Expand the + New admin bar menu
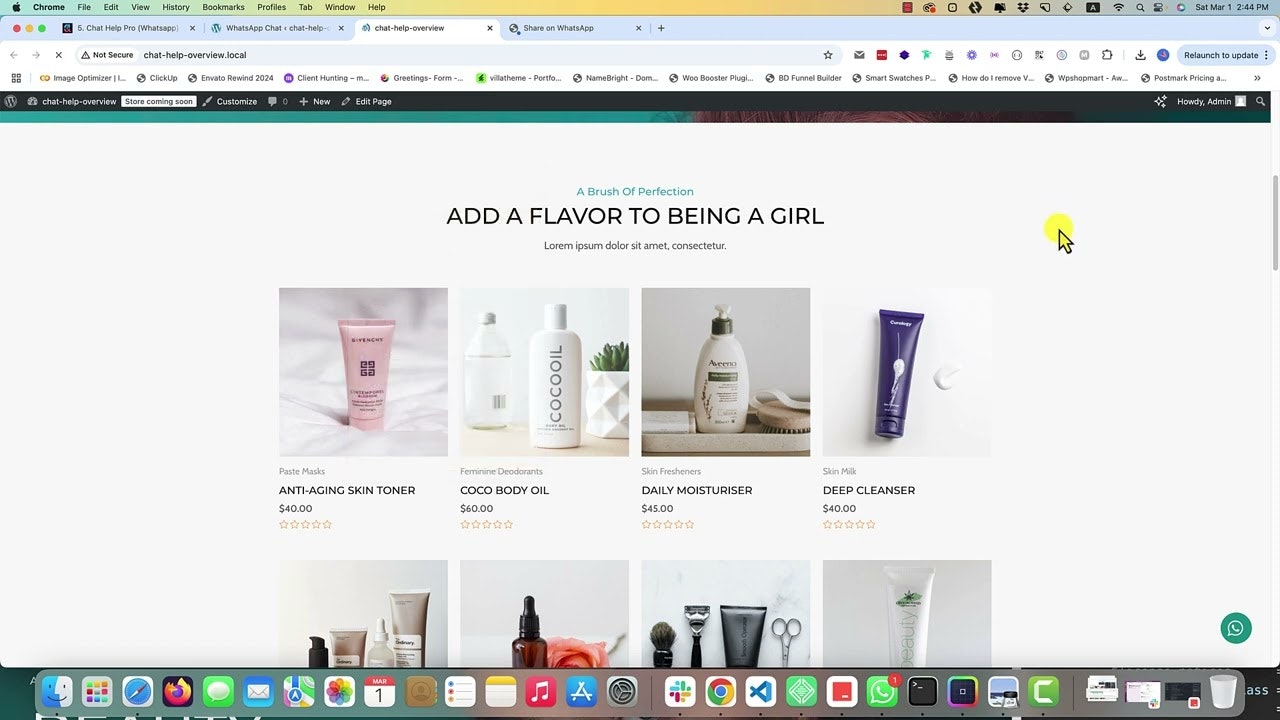 point(314,101)
